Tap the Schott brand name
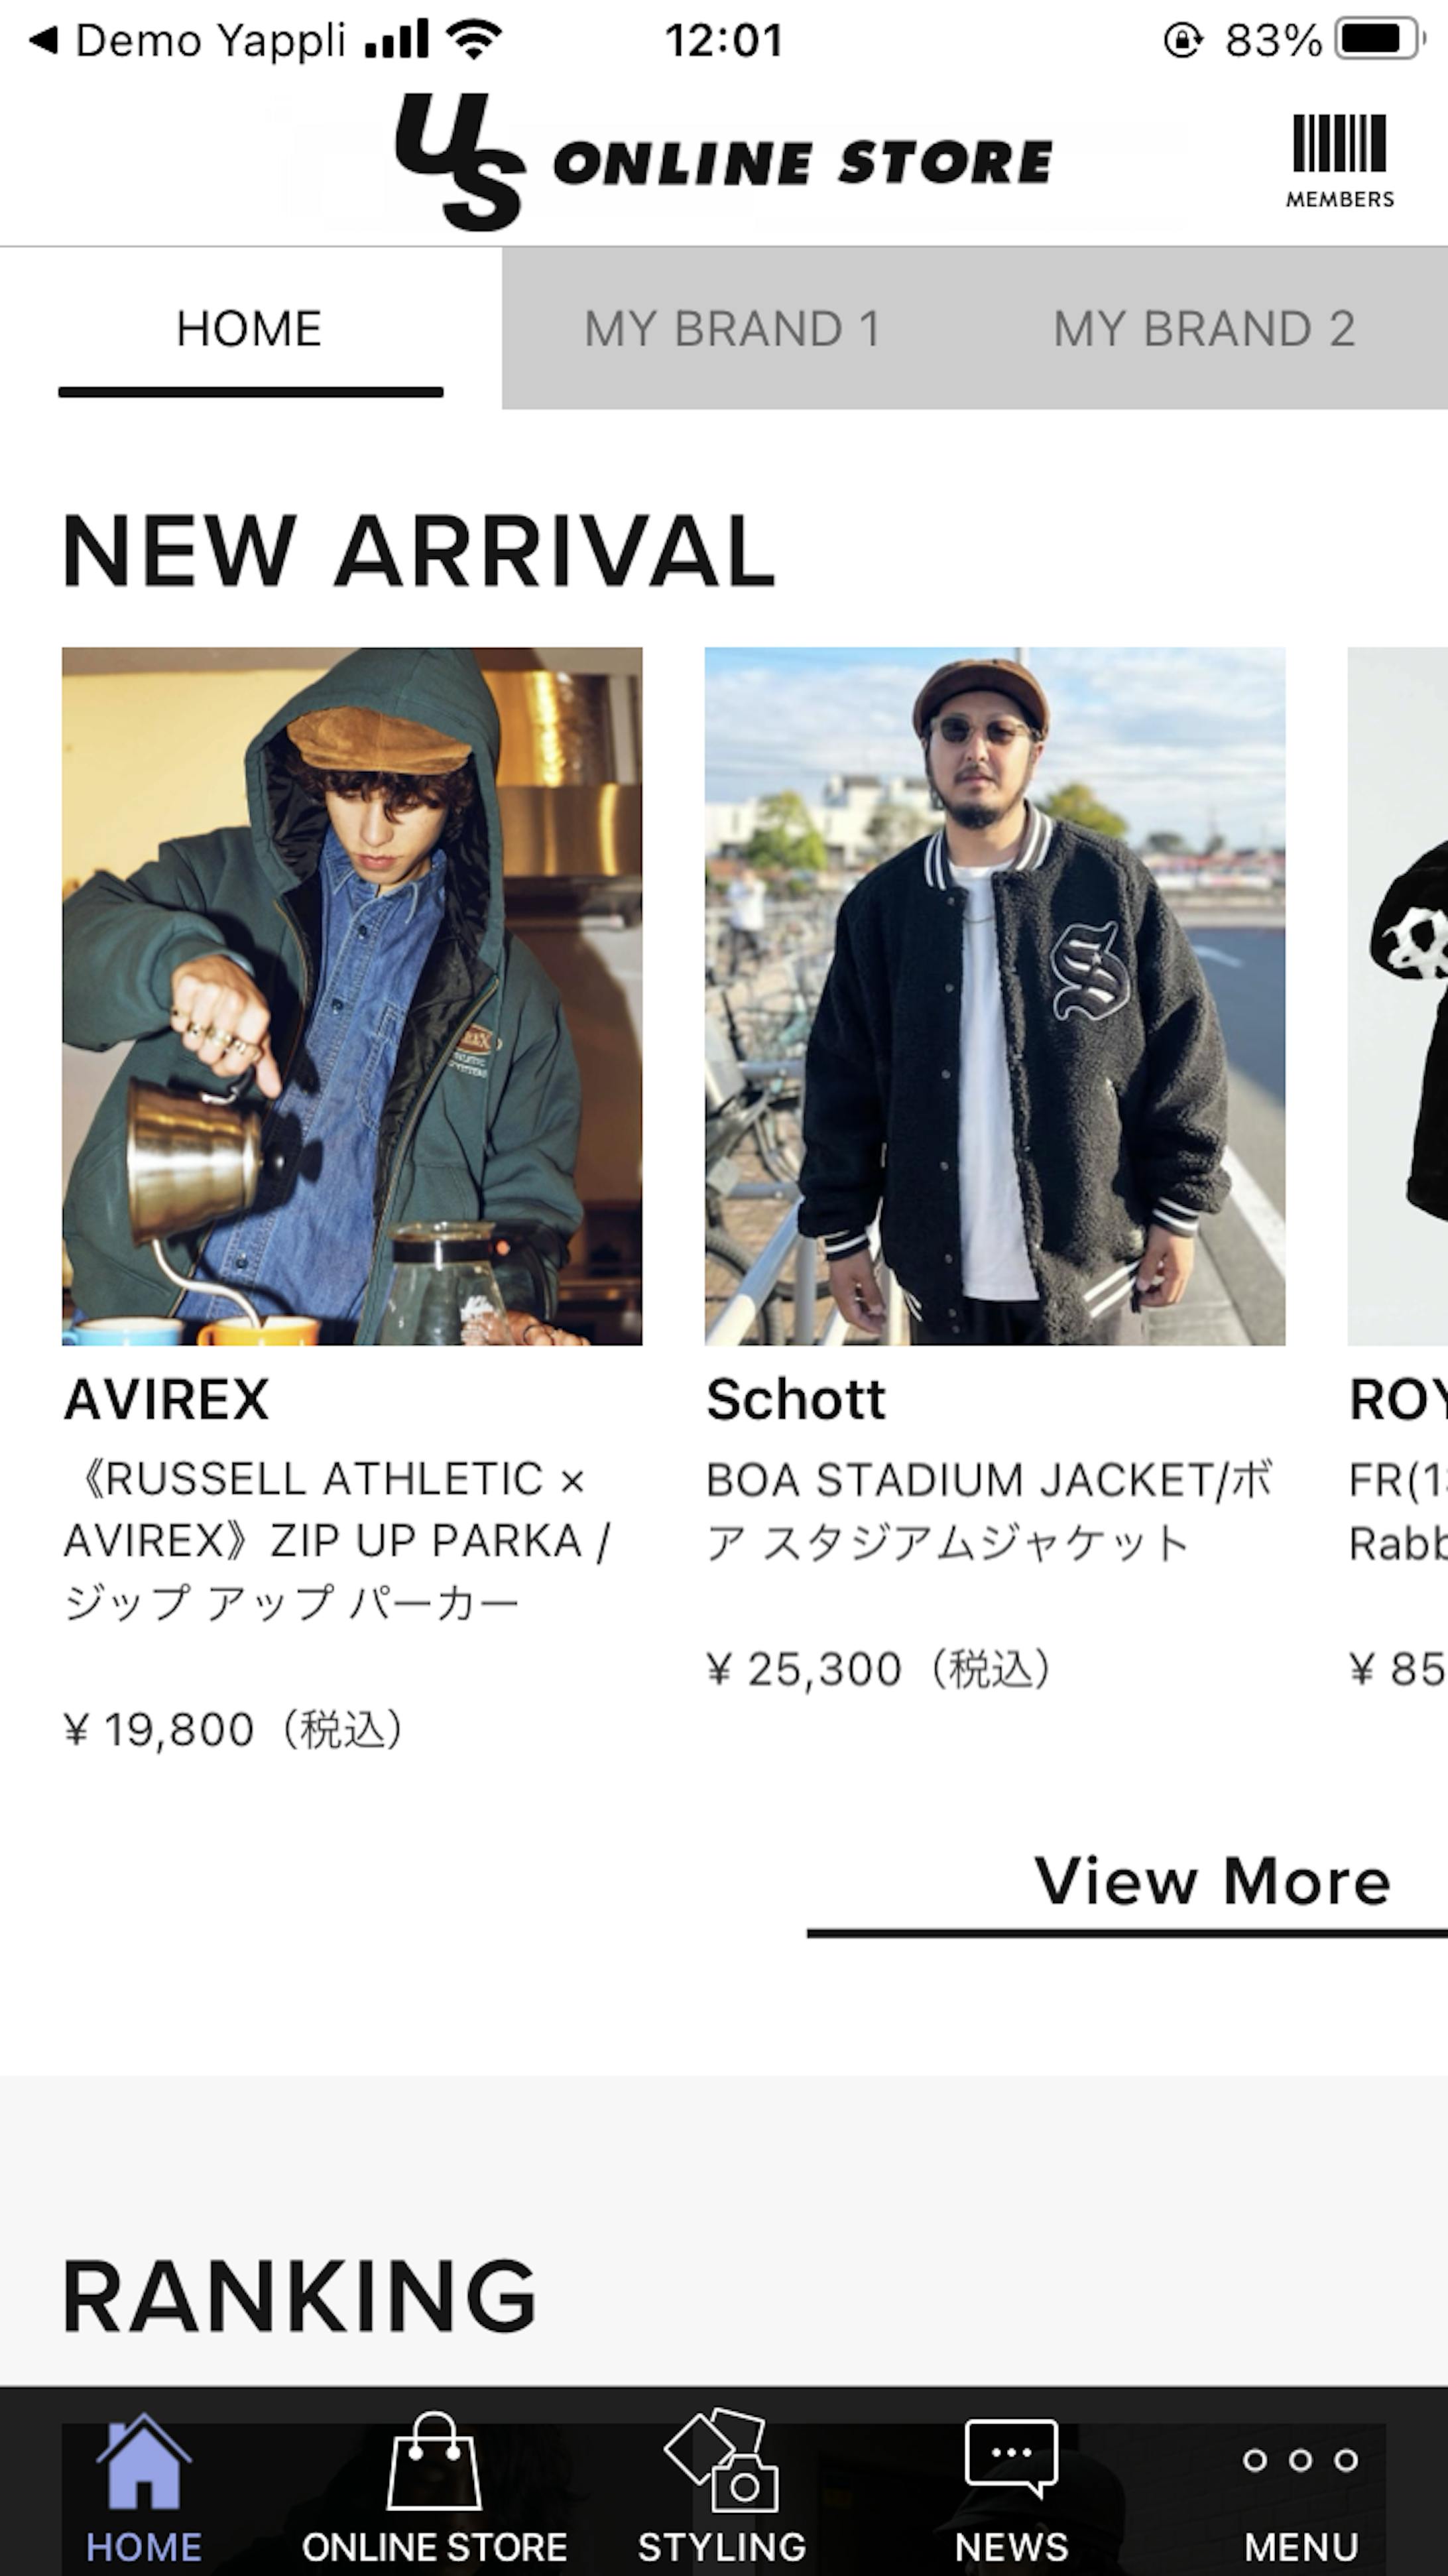Viewport: 1448px width, 2576px height. coord(796,1399)
